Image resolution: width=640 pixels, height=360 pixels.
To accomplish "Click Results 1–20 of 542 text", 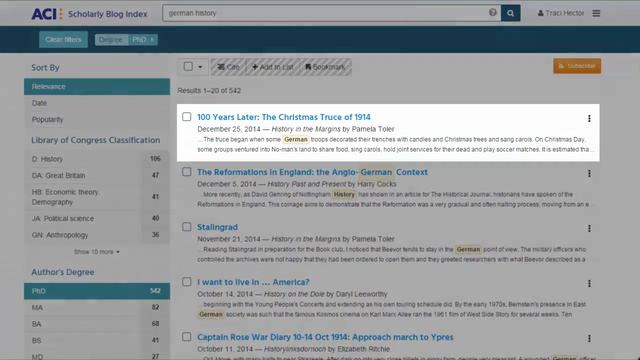I will coord(209,91).
